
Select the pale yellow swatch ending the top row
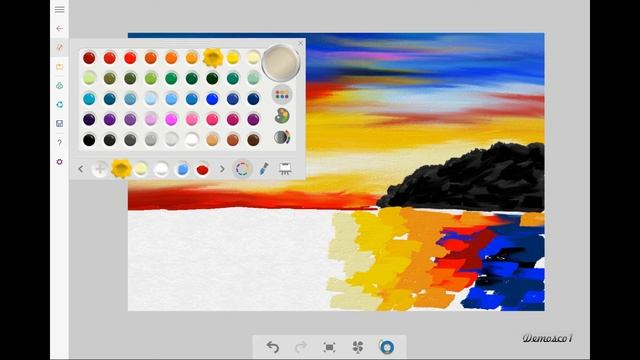tap(253, 58)
